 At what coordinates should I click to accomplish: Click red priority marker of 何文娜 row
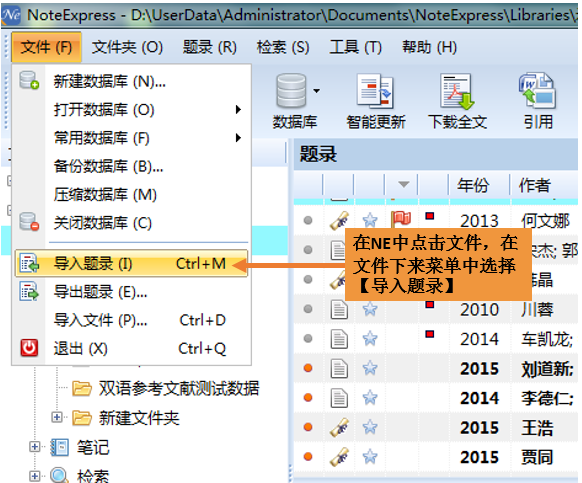coord(430,216)
